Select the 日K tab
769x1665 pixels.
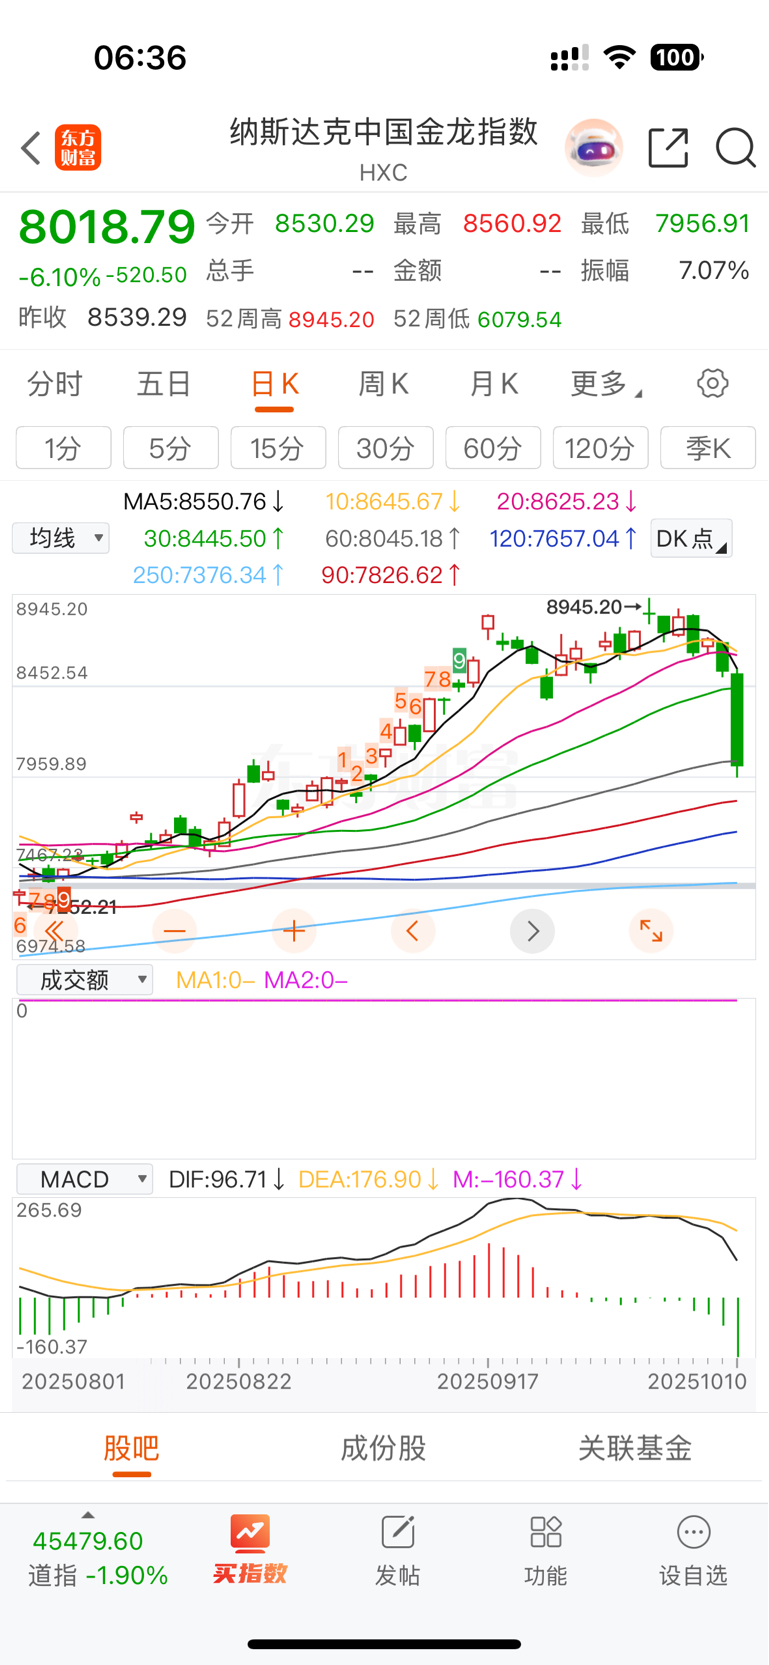click(x=274, y=384)
